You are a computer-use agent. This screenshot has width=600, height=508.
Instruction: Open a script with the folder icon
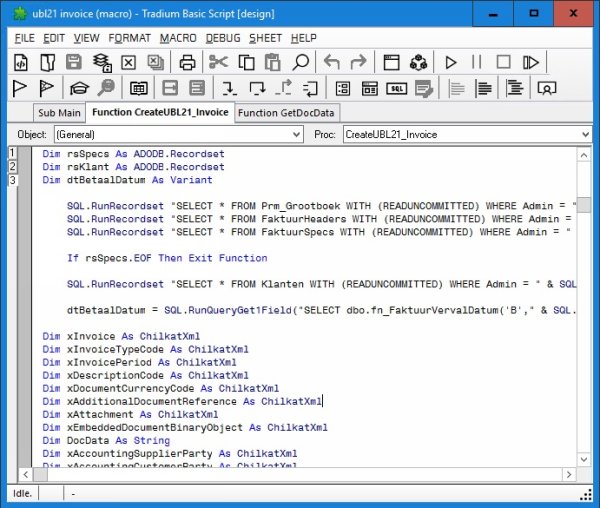[x=47, y=62]
